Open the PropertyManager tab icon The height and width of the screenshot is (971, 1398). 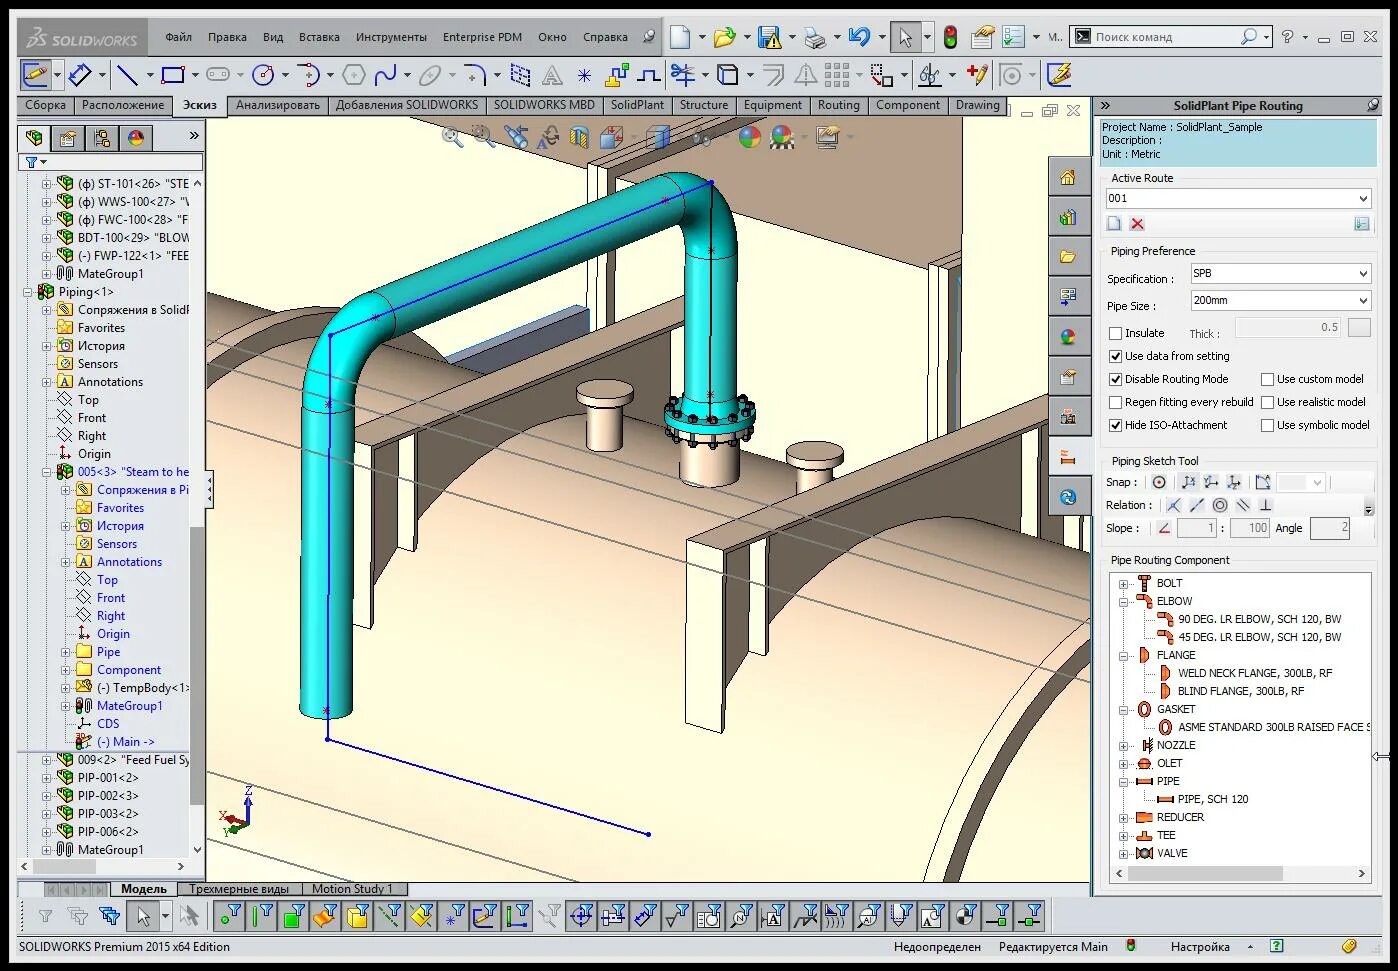(68, 138)
